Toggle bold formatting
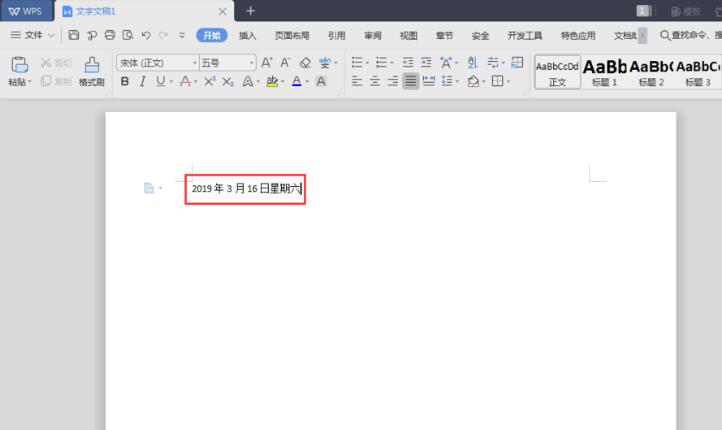Viewport: 722px width, 430px height. [x=125, y=81]
